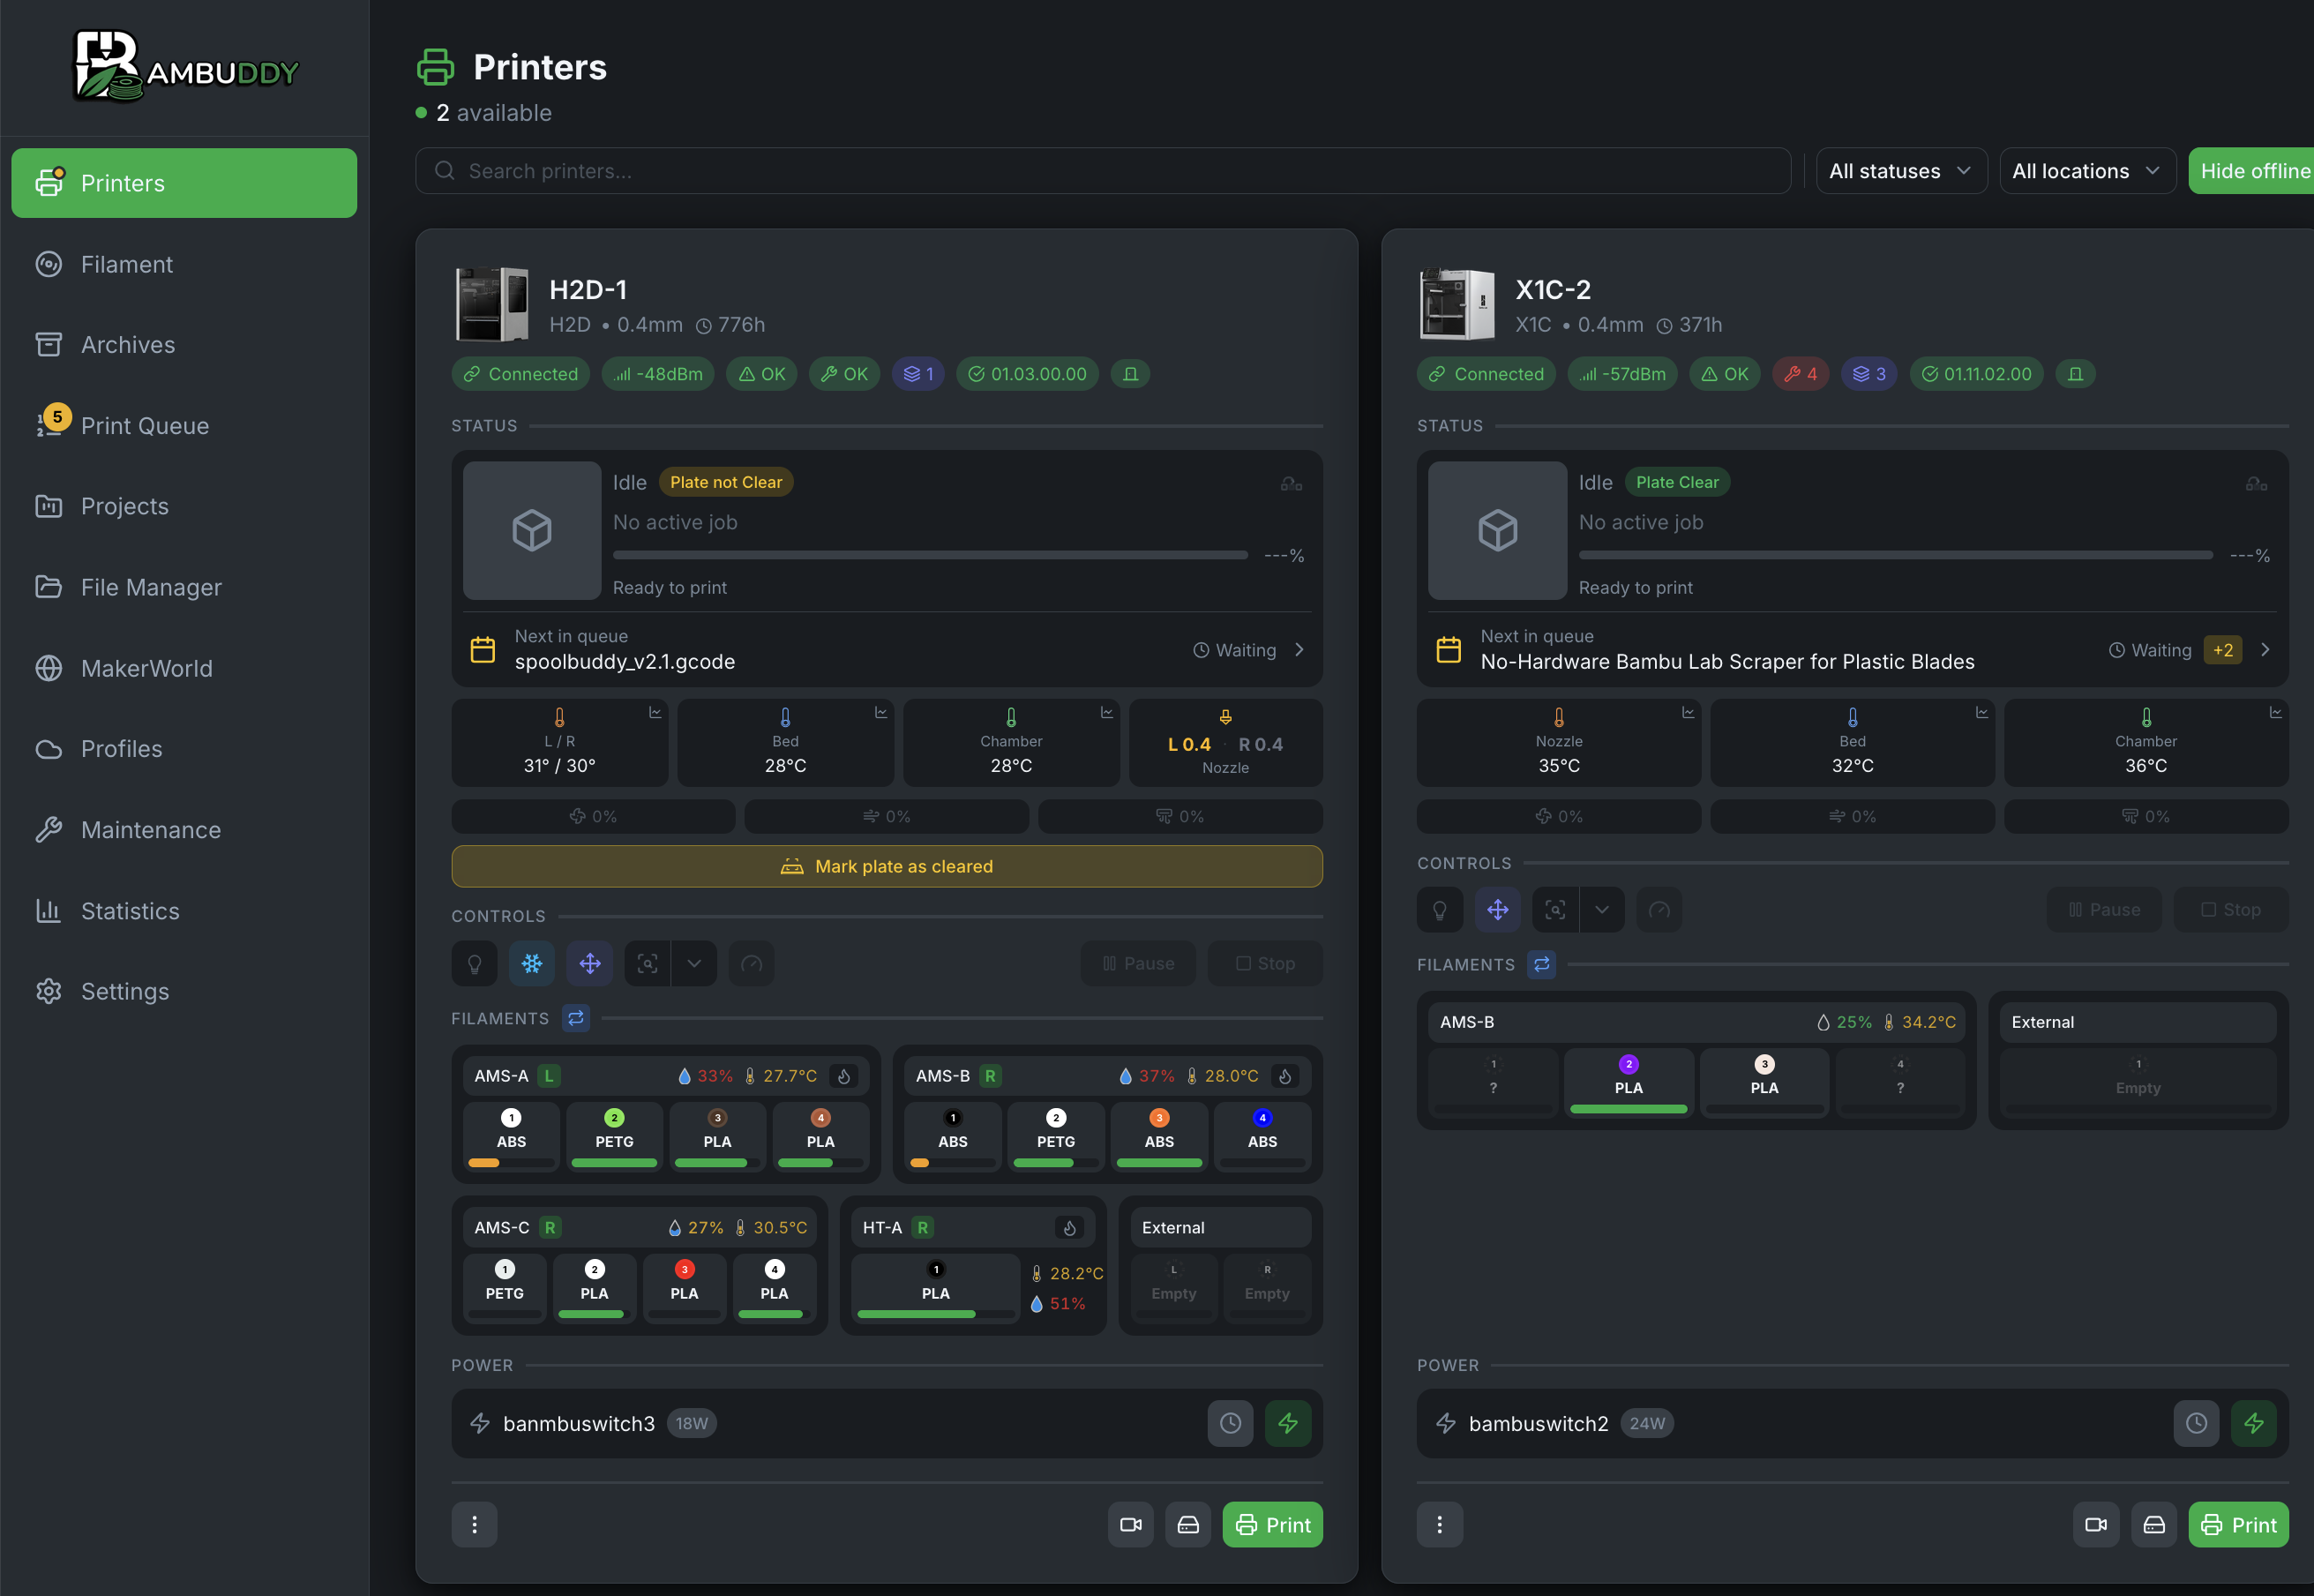Open the camera view for X1C-2
The height and width of the screenshot is (1596, 2314).
pos(2096,1525)
